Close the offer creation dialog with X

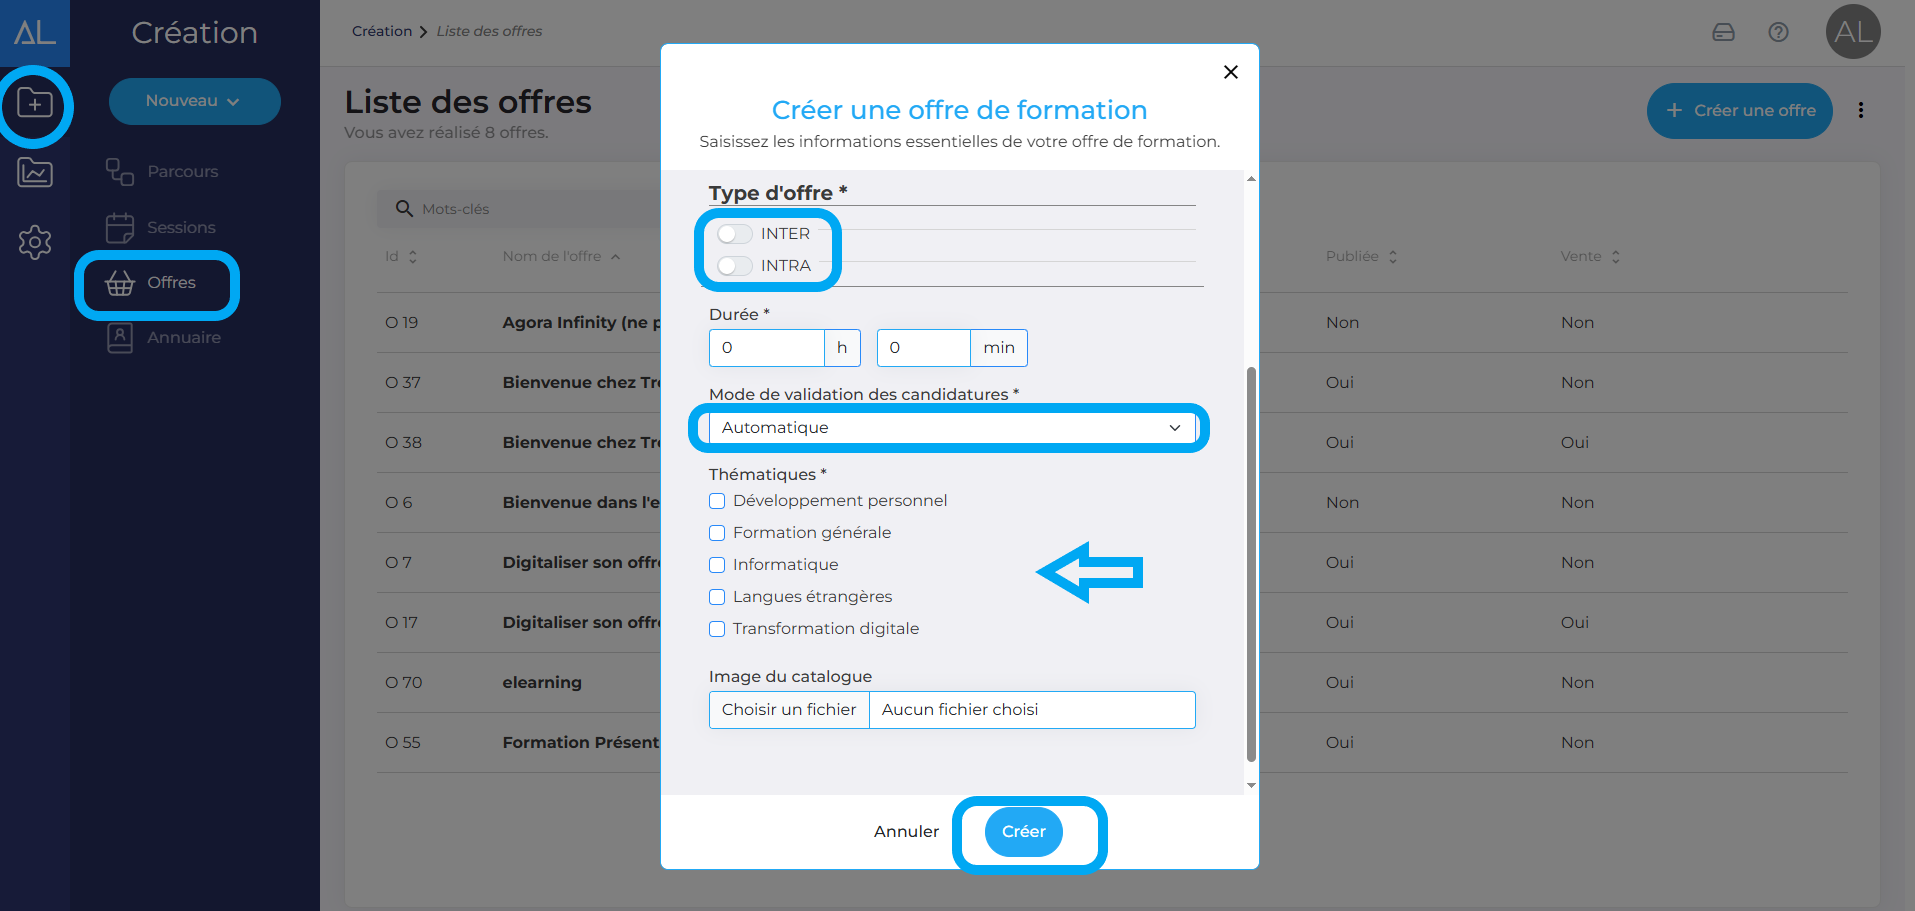click(x=1230, y=72)
